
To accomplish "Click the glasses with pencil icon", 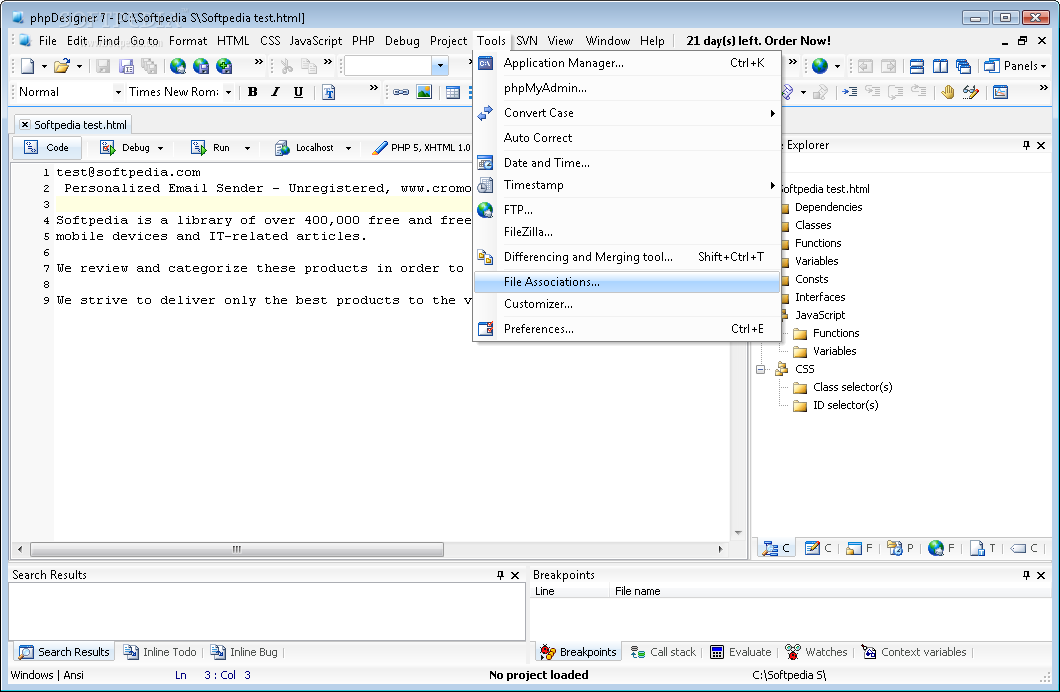I will pyautogui.click(x=971, y=92).
